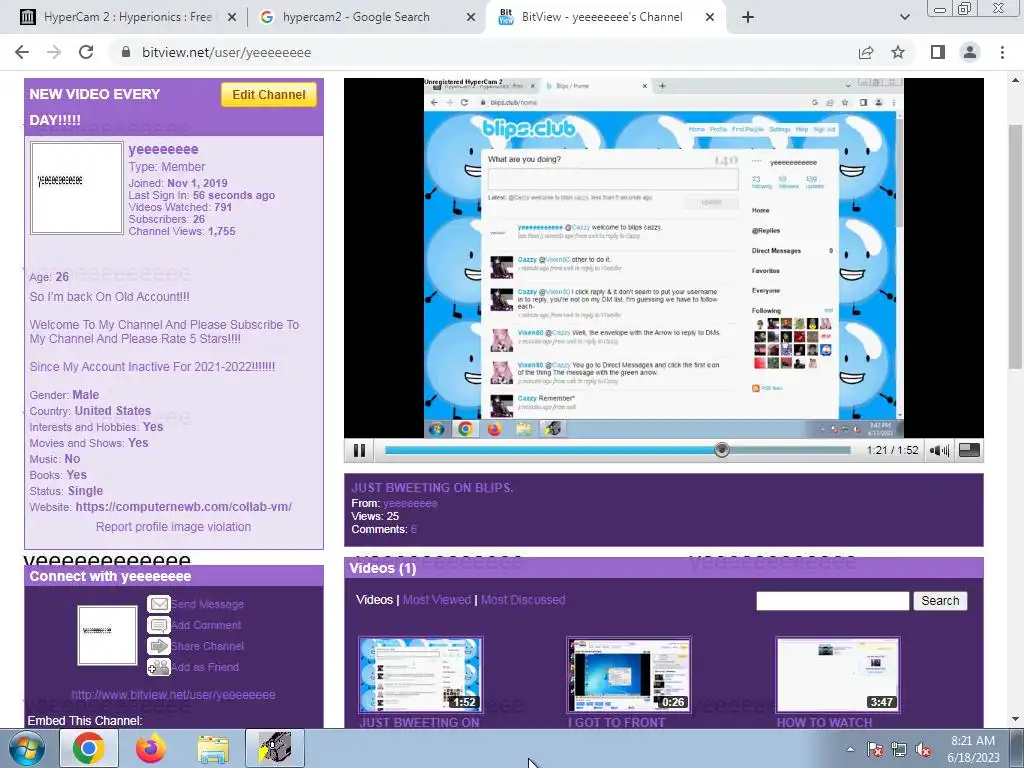This screenshot has width=1024, height=768.
Task: Open the I GOT TO FRONT video title
Action: pyautogui.click(x=616, y=722)
